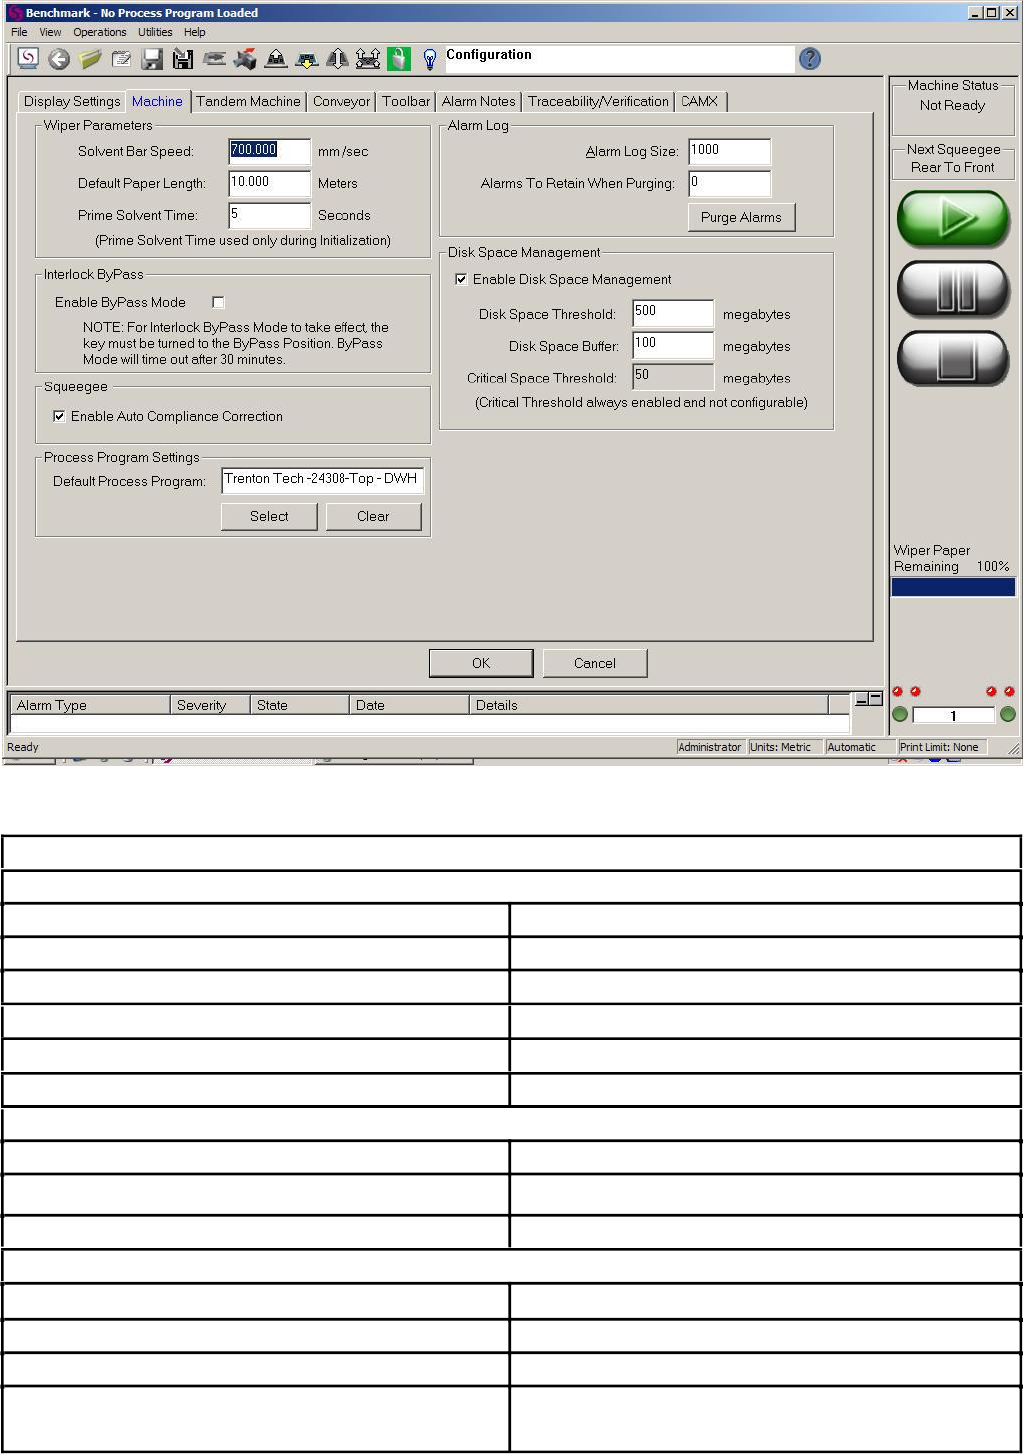The width and height of the screenshot is (1023, 1454).
Task: Click Select for default process program
Action: tap(269, 516)
